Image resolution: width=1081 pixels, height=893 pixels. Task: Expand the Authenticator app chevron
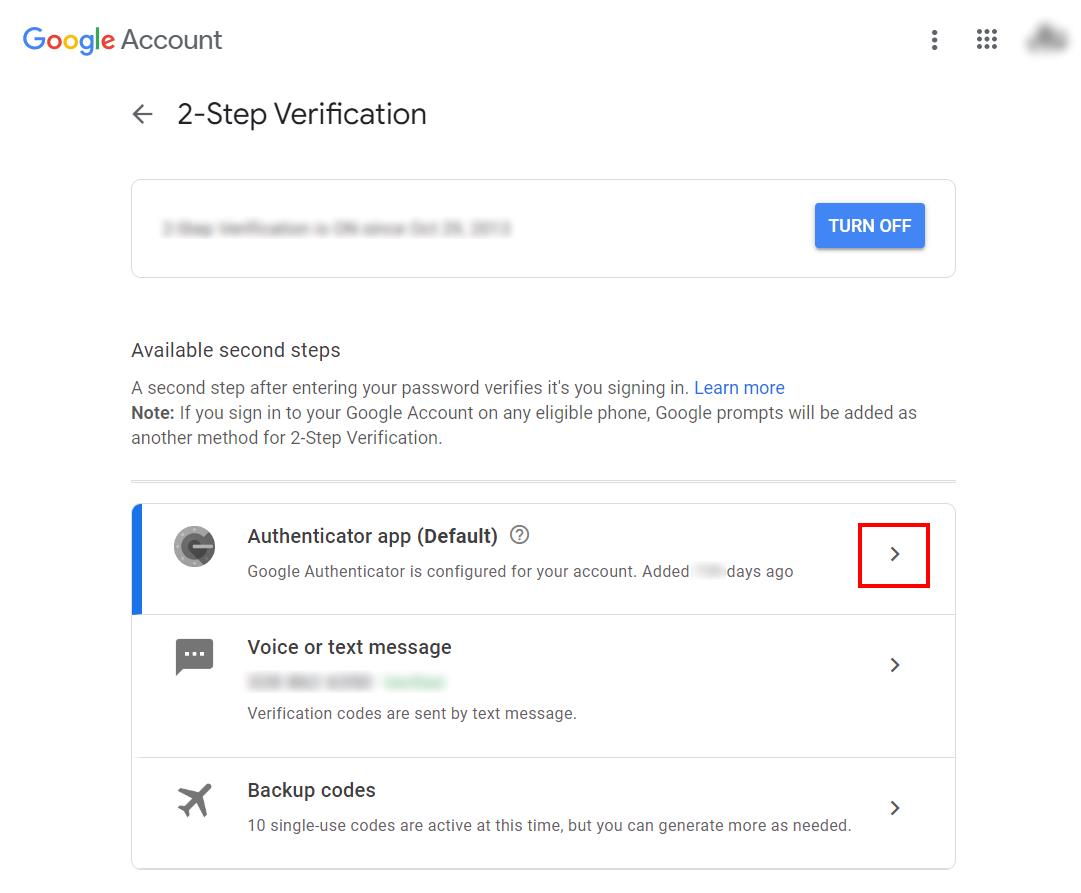[x=894, y=554]
